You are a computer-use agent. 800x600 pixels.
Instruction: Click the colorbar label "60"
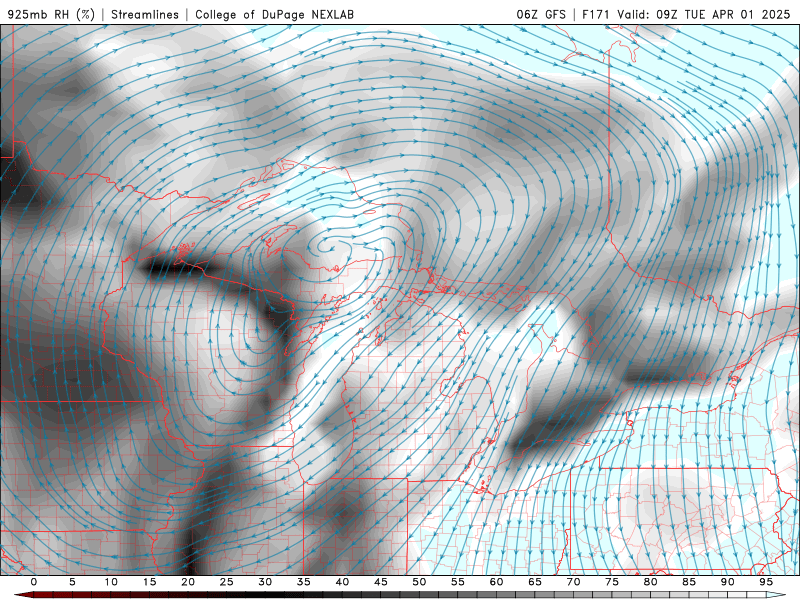coord(496,582)
